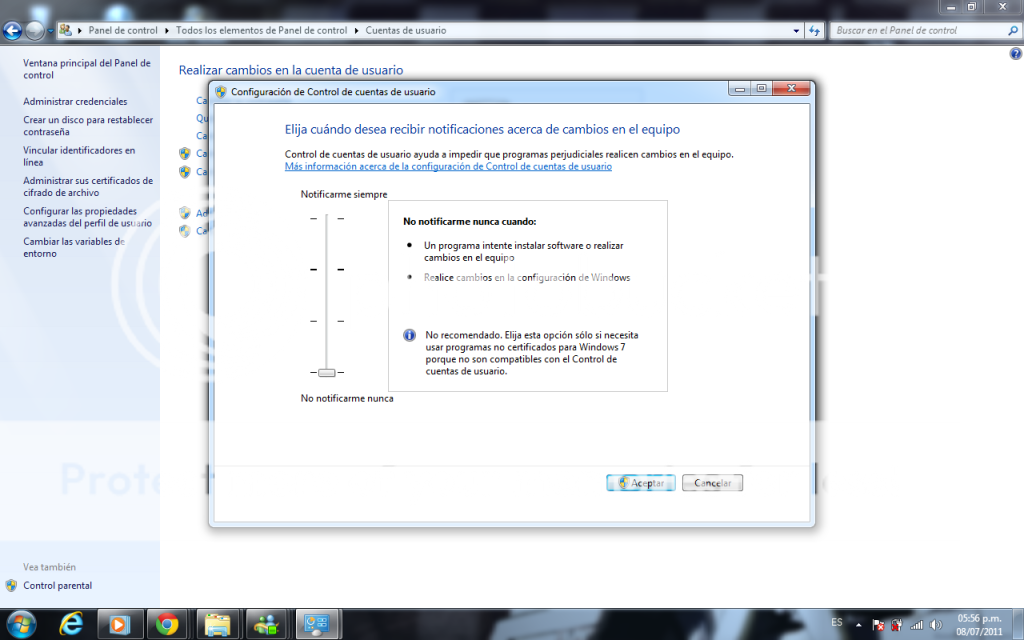This screenshot has height=640, width=1024.
Task: Set UAC slider to third tick from top
Action: coord(327,321)
